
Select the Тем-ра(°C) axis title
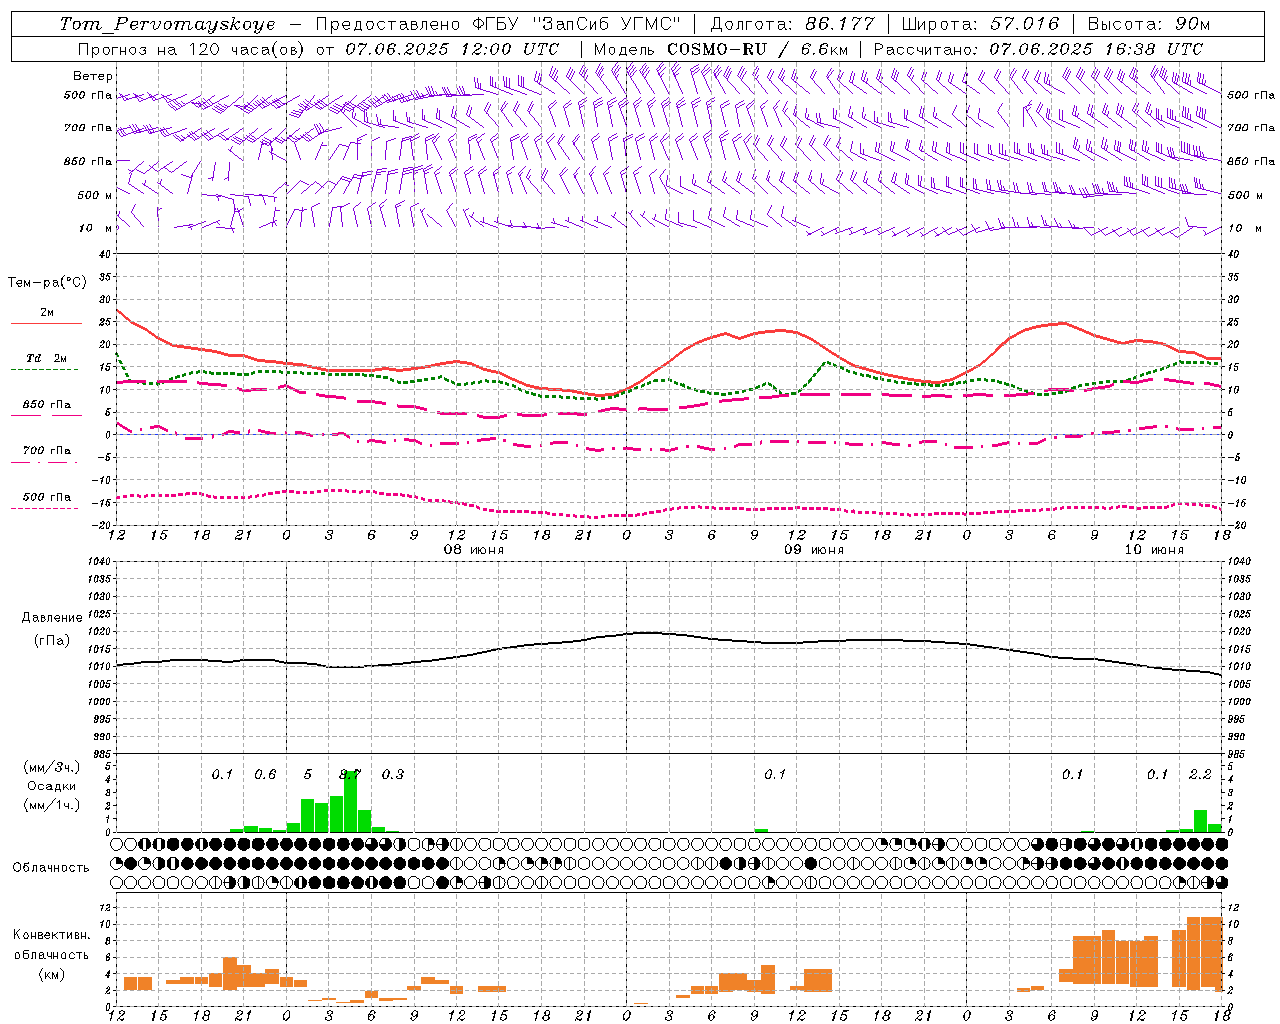click(47, 283)
